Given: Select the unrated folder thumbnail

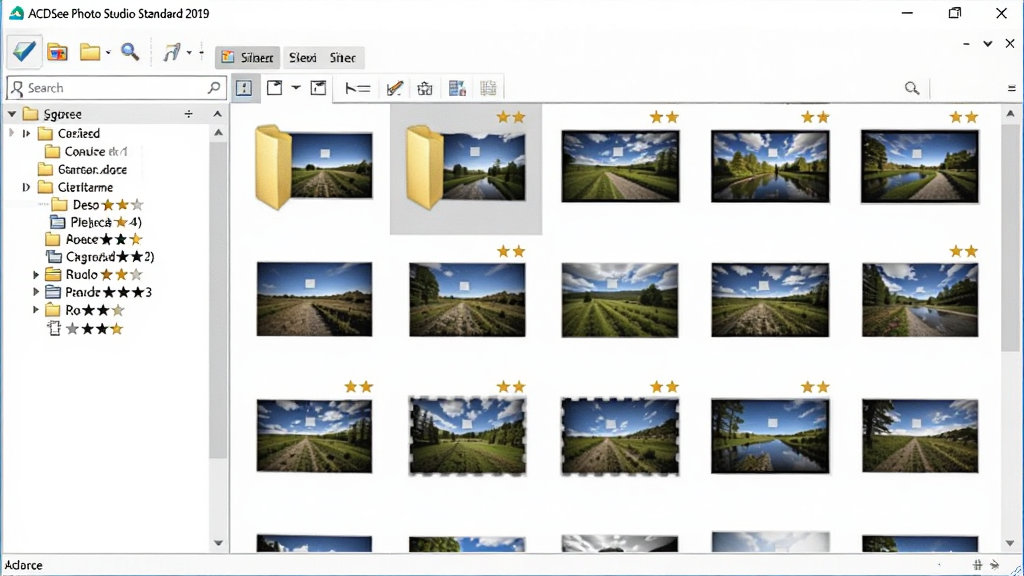Looking at the screenshot, I should click(x=314, y=167).
